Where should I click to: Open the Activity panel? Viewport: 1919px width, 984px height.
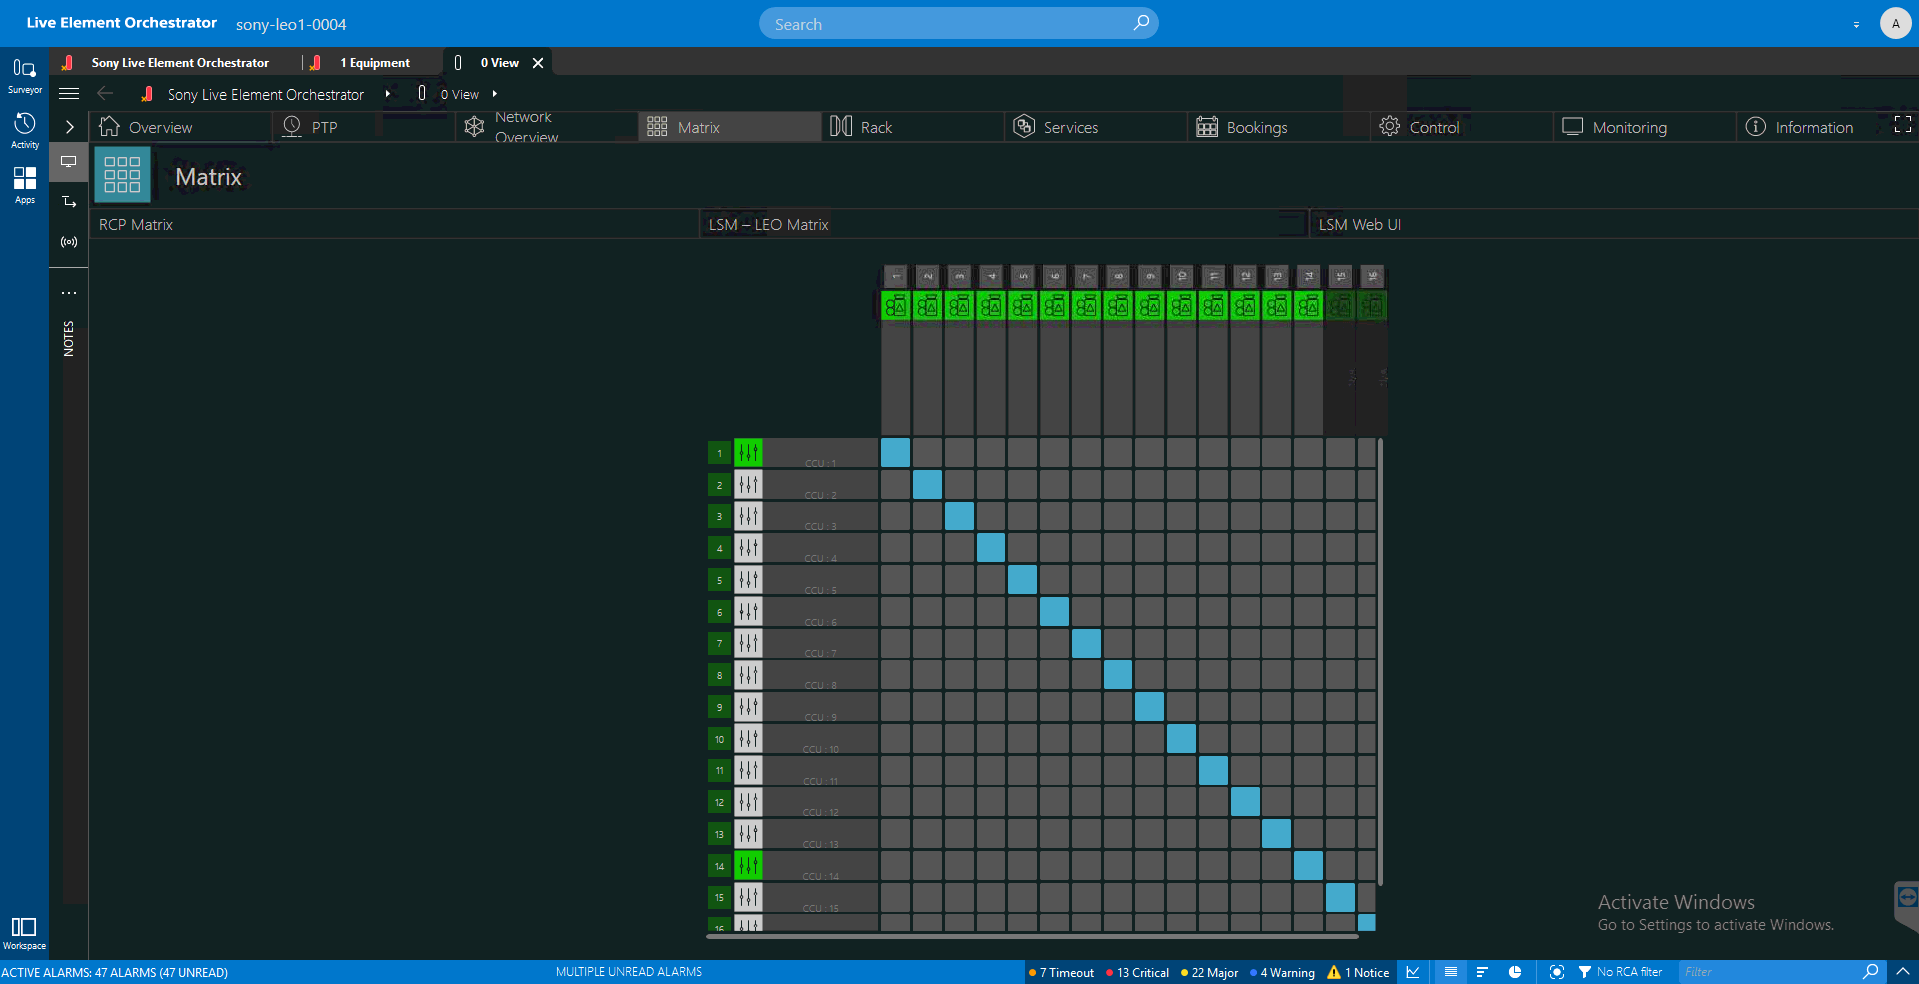[x=24, y=130]
